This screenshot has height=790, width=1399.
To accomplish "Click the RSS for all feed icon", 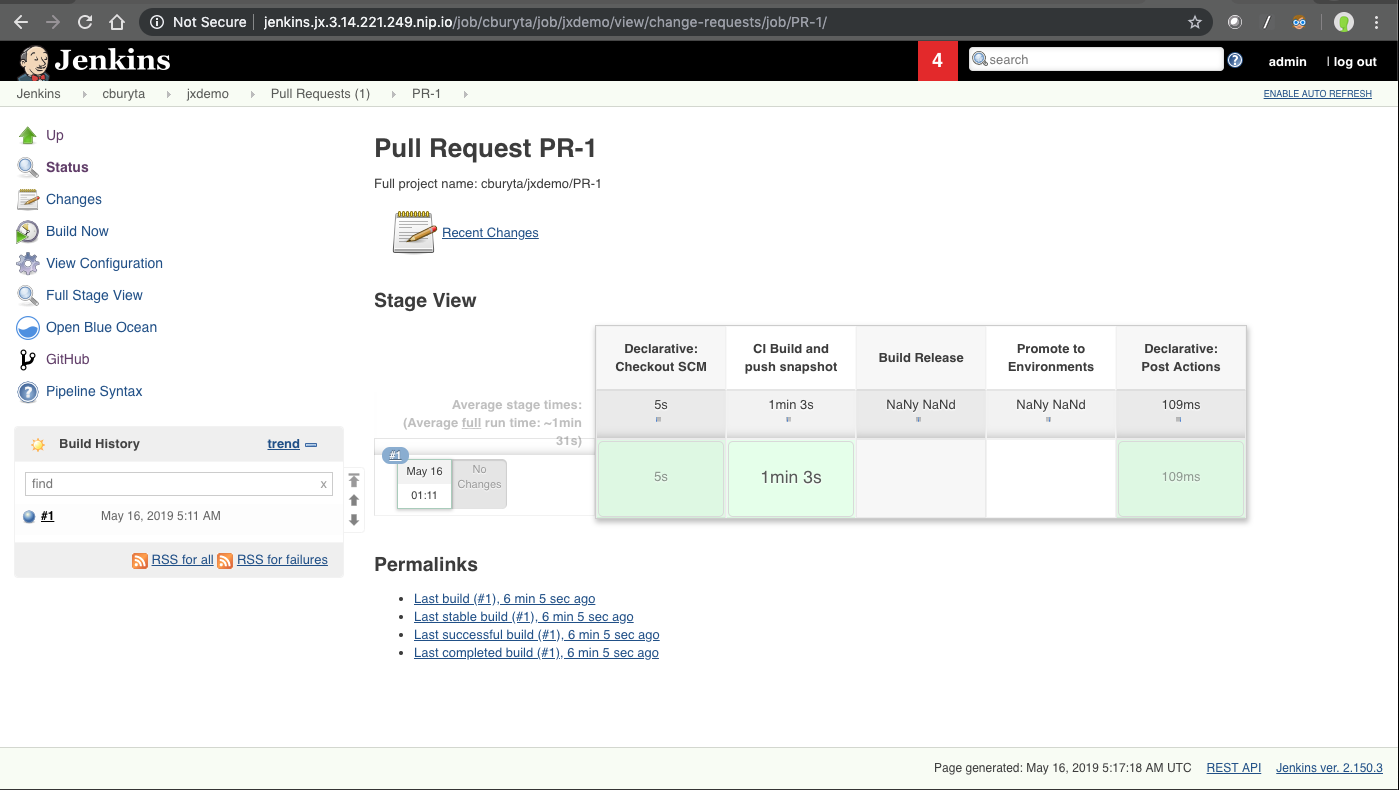I will click(x=140, y=560).
